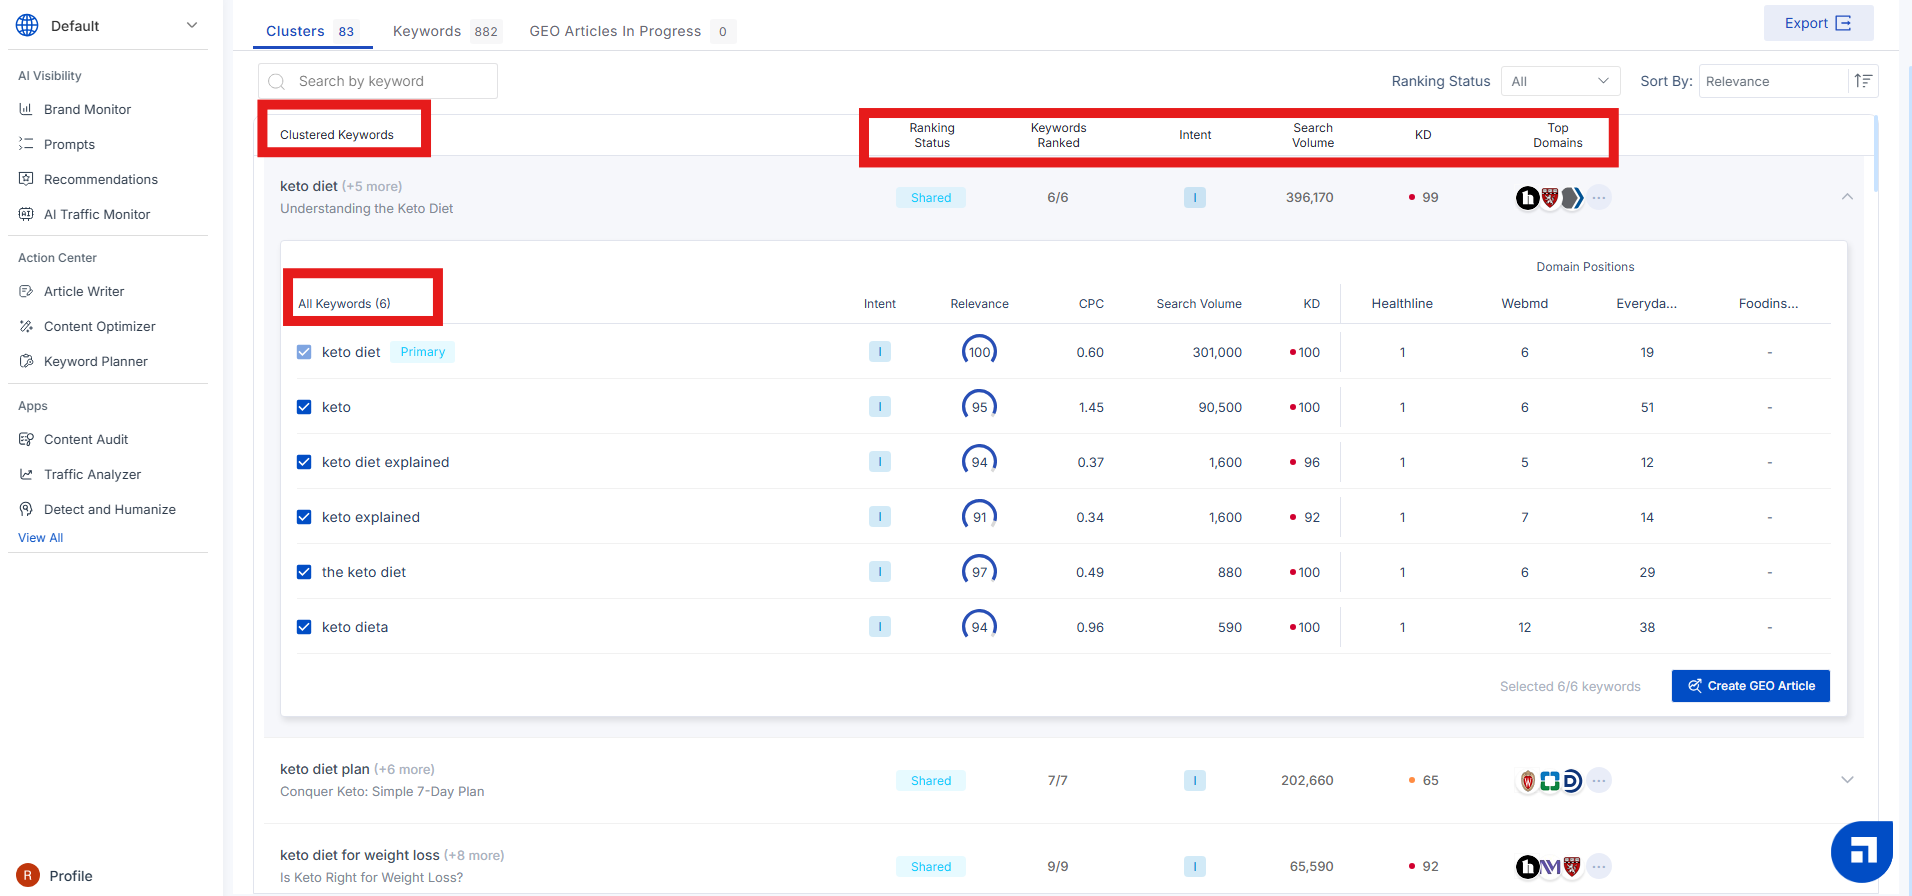Viewport: 1912px width, 896px height.
Task: Toggle the 'keto dieta' checkbox
Action: click(304, 627)
